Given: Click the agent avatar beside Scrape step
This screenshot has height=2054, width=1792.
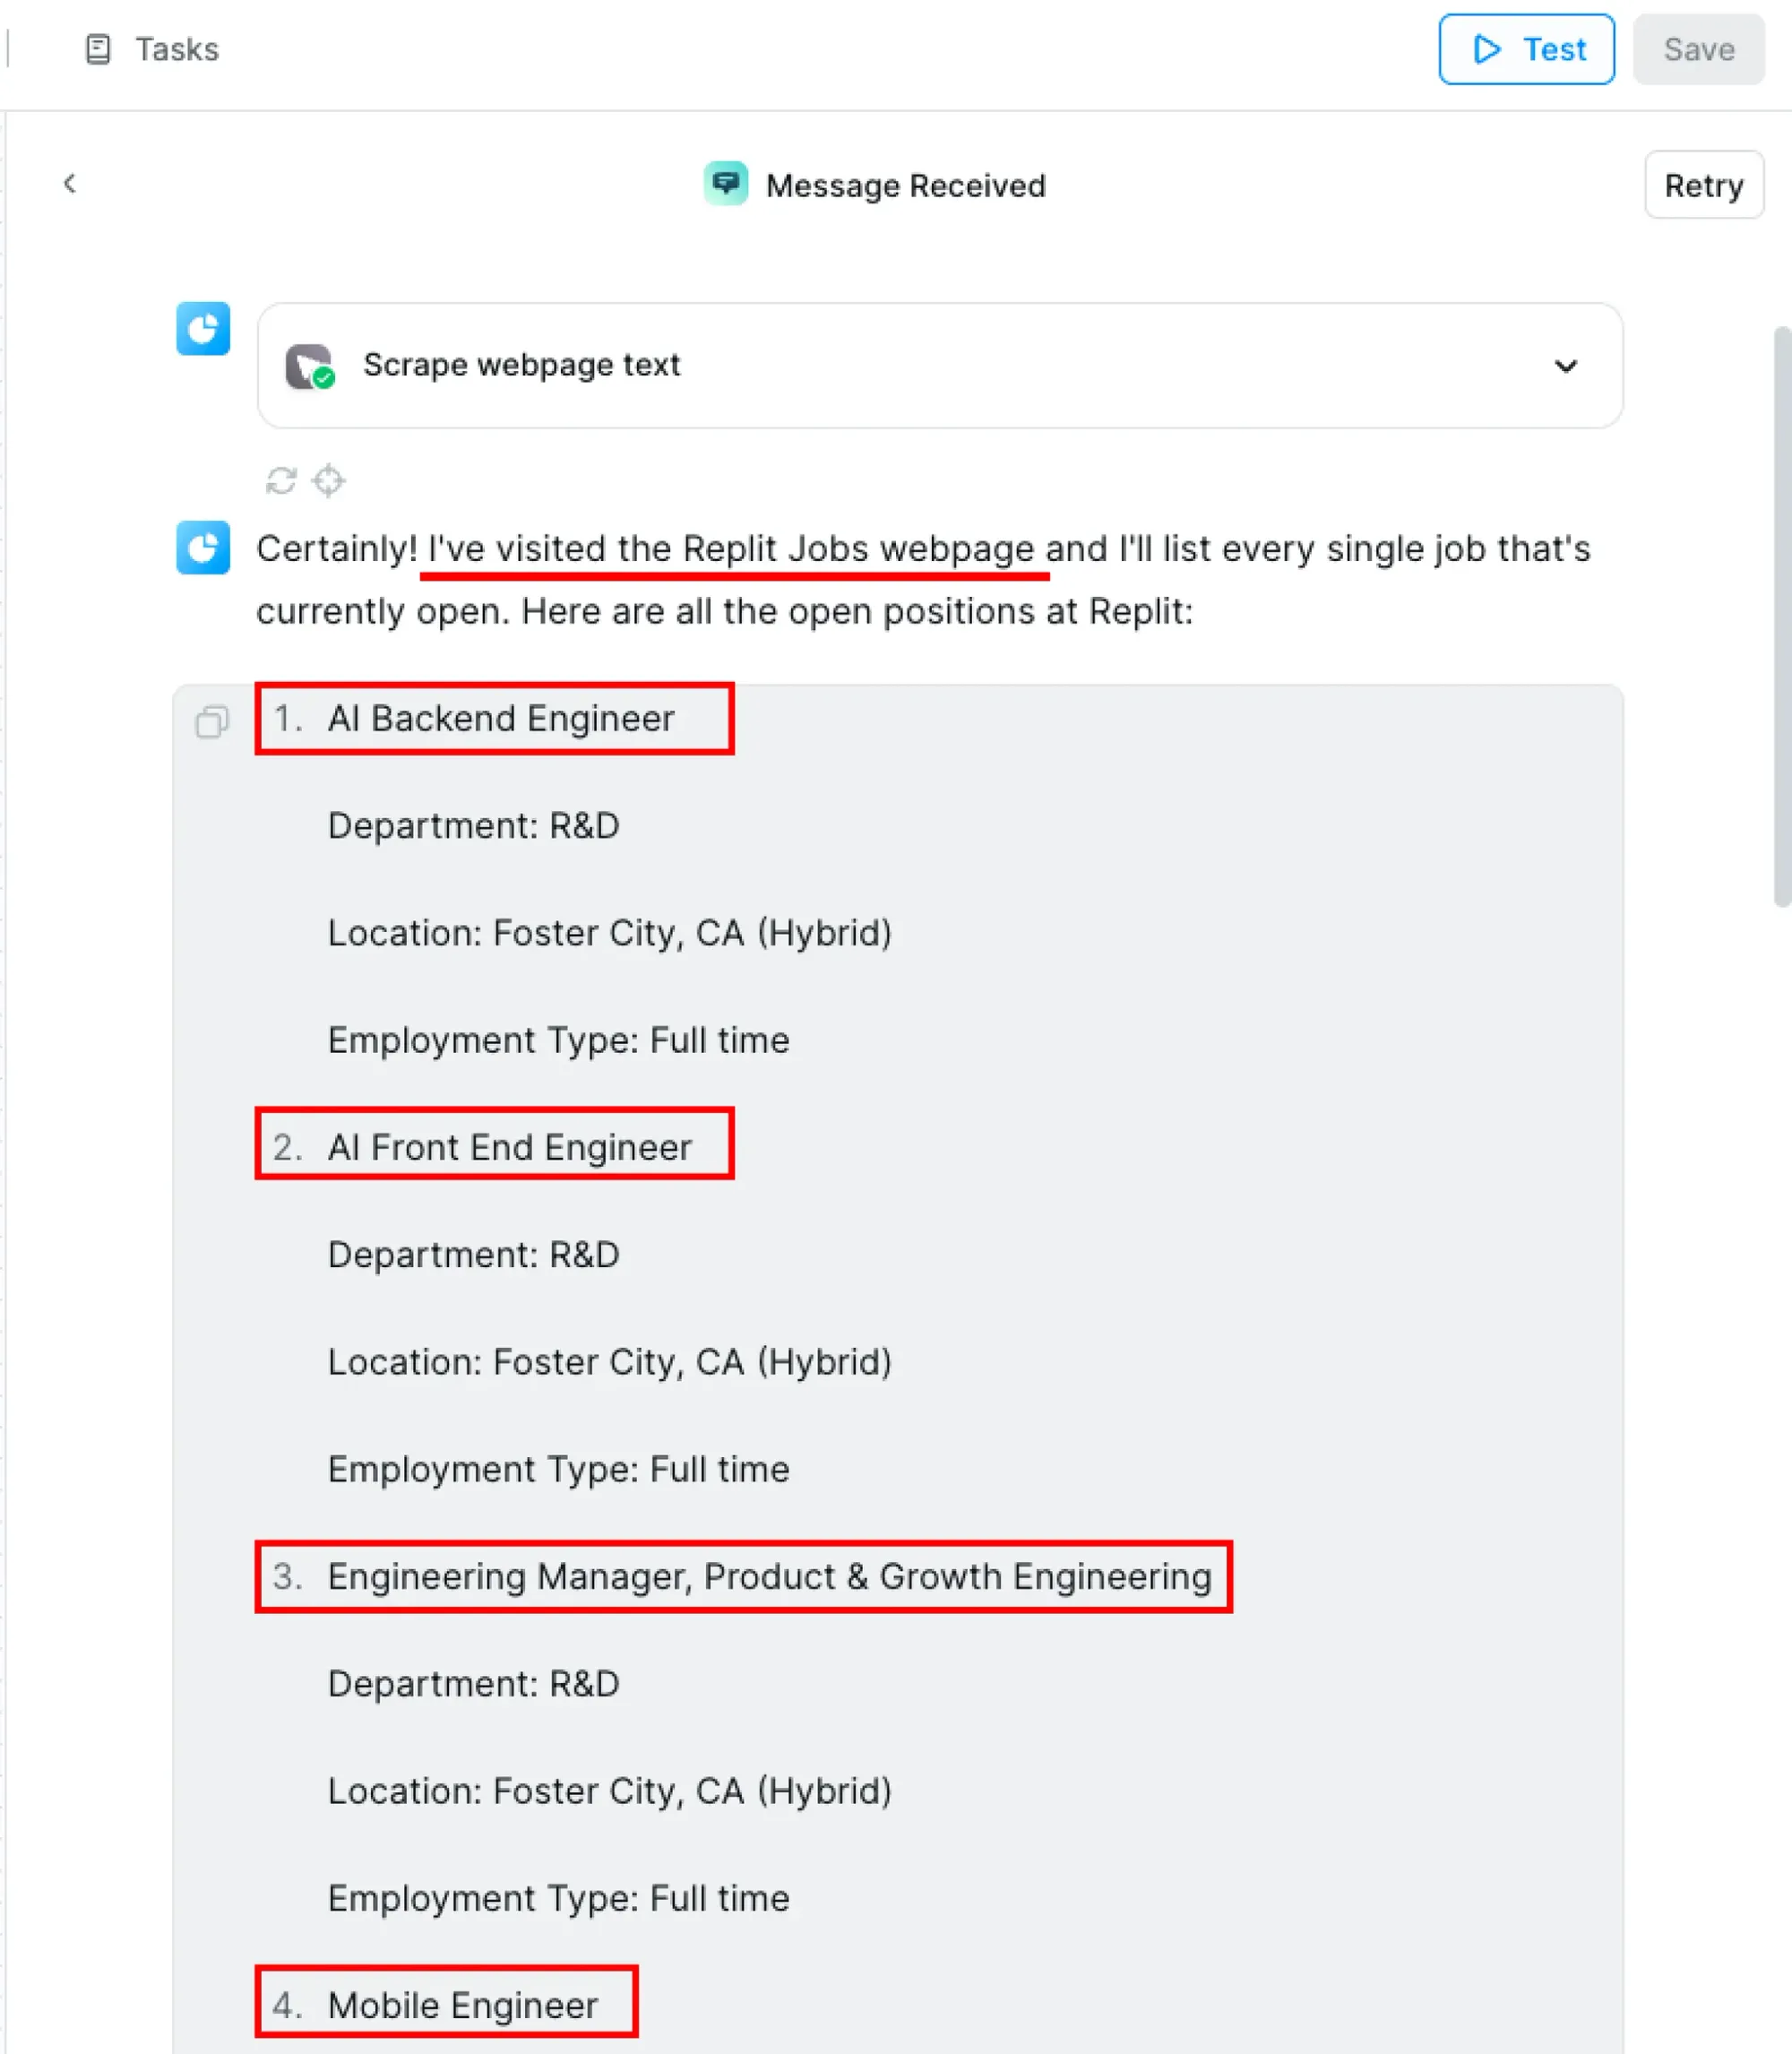Looking at the screenshot, I should (203, 329).
